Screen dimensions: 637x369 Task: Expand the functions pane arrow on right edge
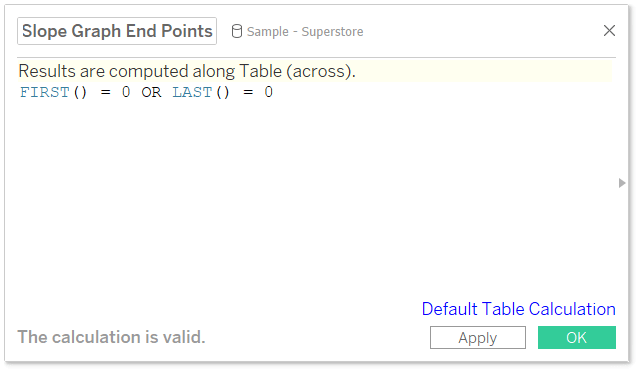tap(622, 183)
